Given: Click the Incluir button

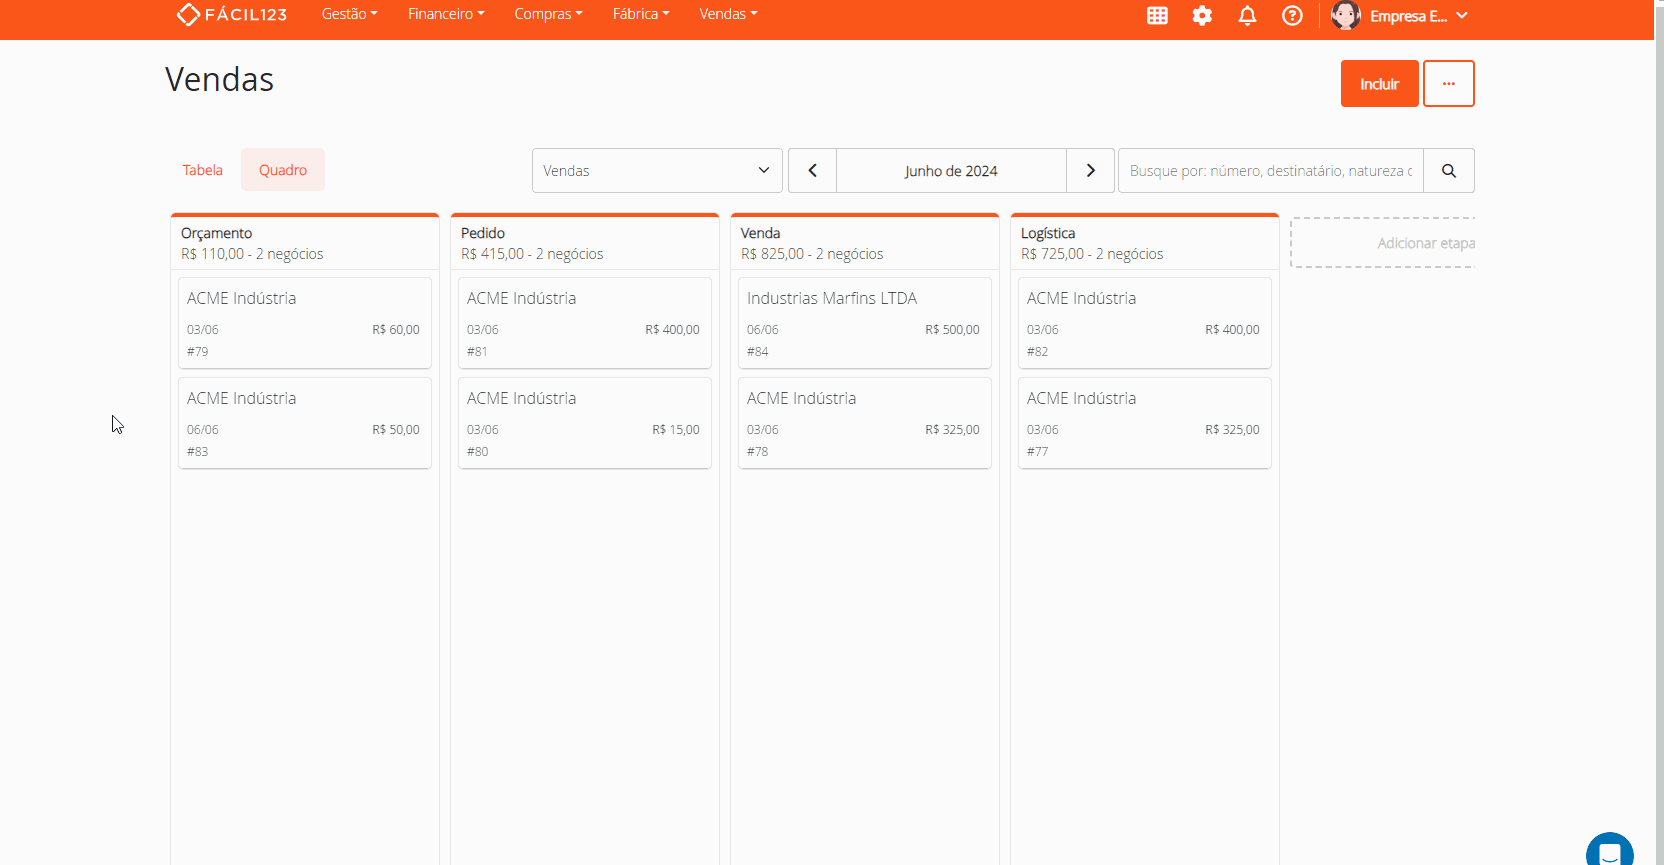Looking at the screenshot, I should point(1379,84).
